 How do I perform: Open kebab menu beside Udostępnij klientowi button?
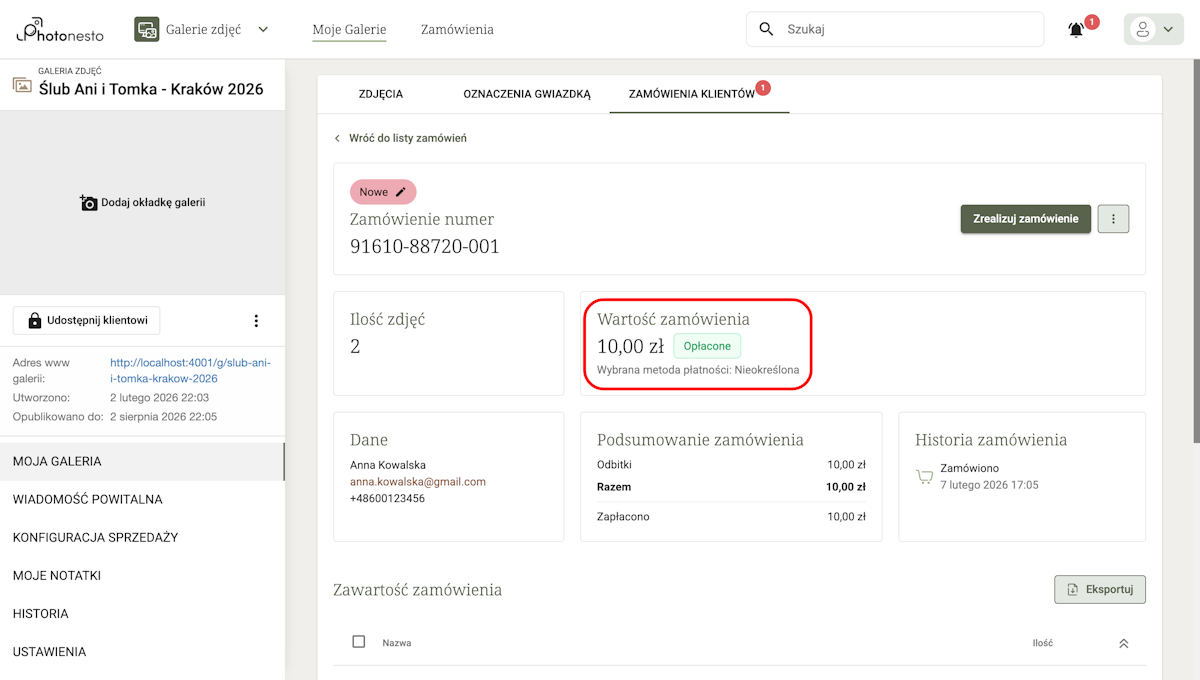(x=256, y=320)
